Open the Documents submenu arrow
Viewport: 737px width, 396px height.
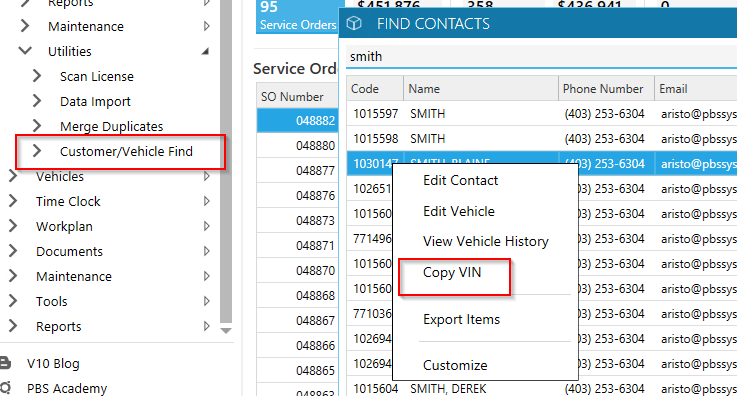pos(206,251)
